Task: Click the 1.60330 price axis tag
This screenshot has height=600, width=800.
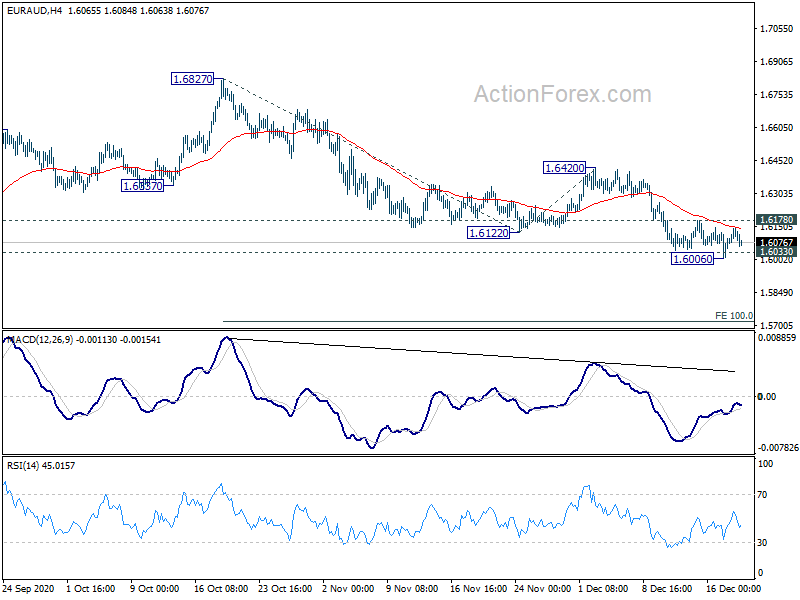Action: pyautogui.click(x=776, y=251)
